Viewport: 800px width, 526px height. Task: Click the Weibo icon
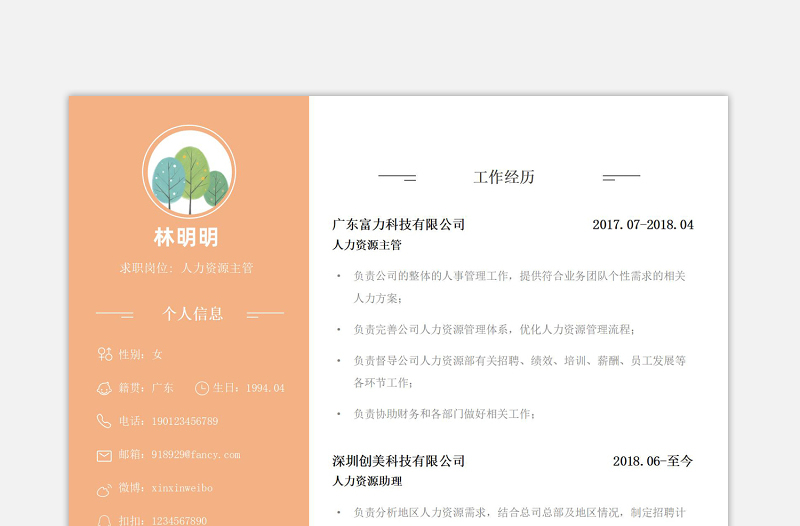tap(104, 490)
